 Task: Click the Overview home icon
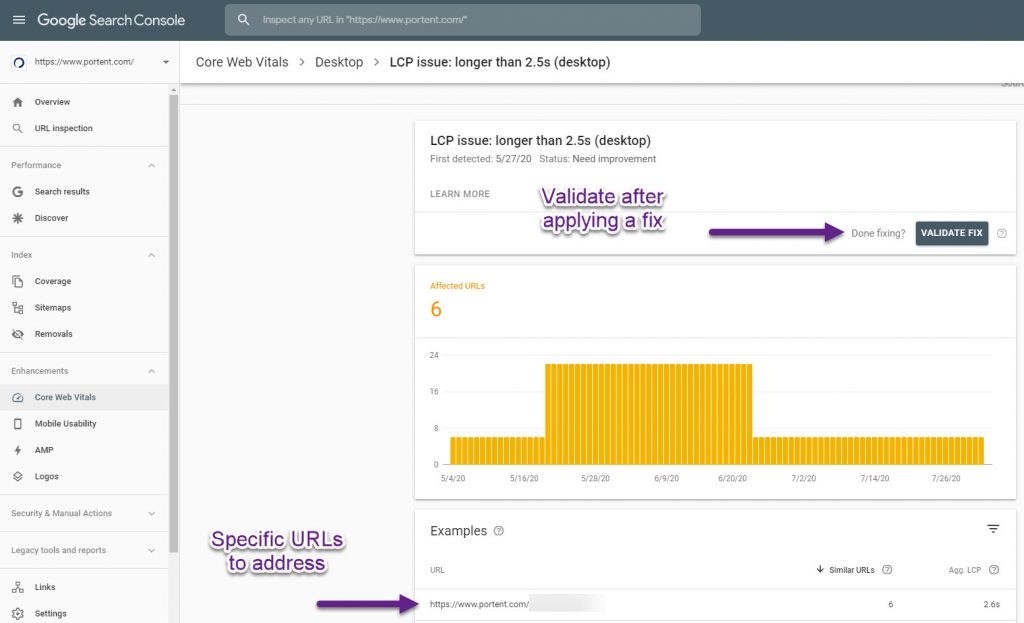coord(18,102)
